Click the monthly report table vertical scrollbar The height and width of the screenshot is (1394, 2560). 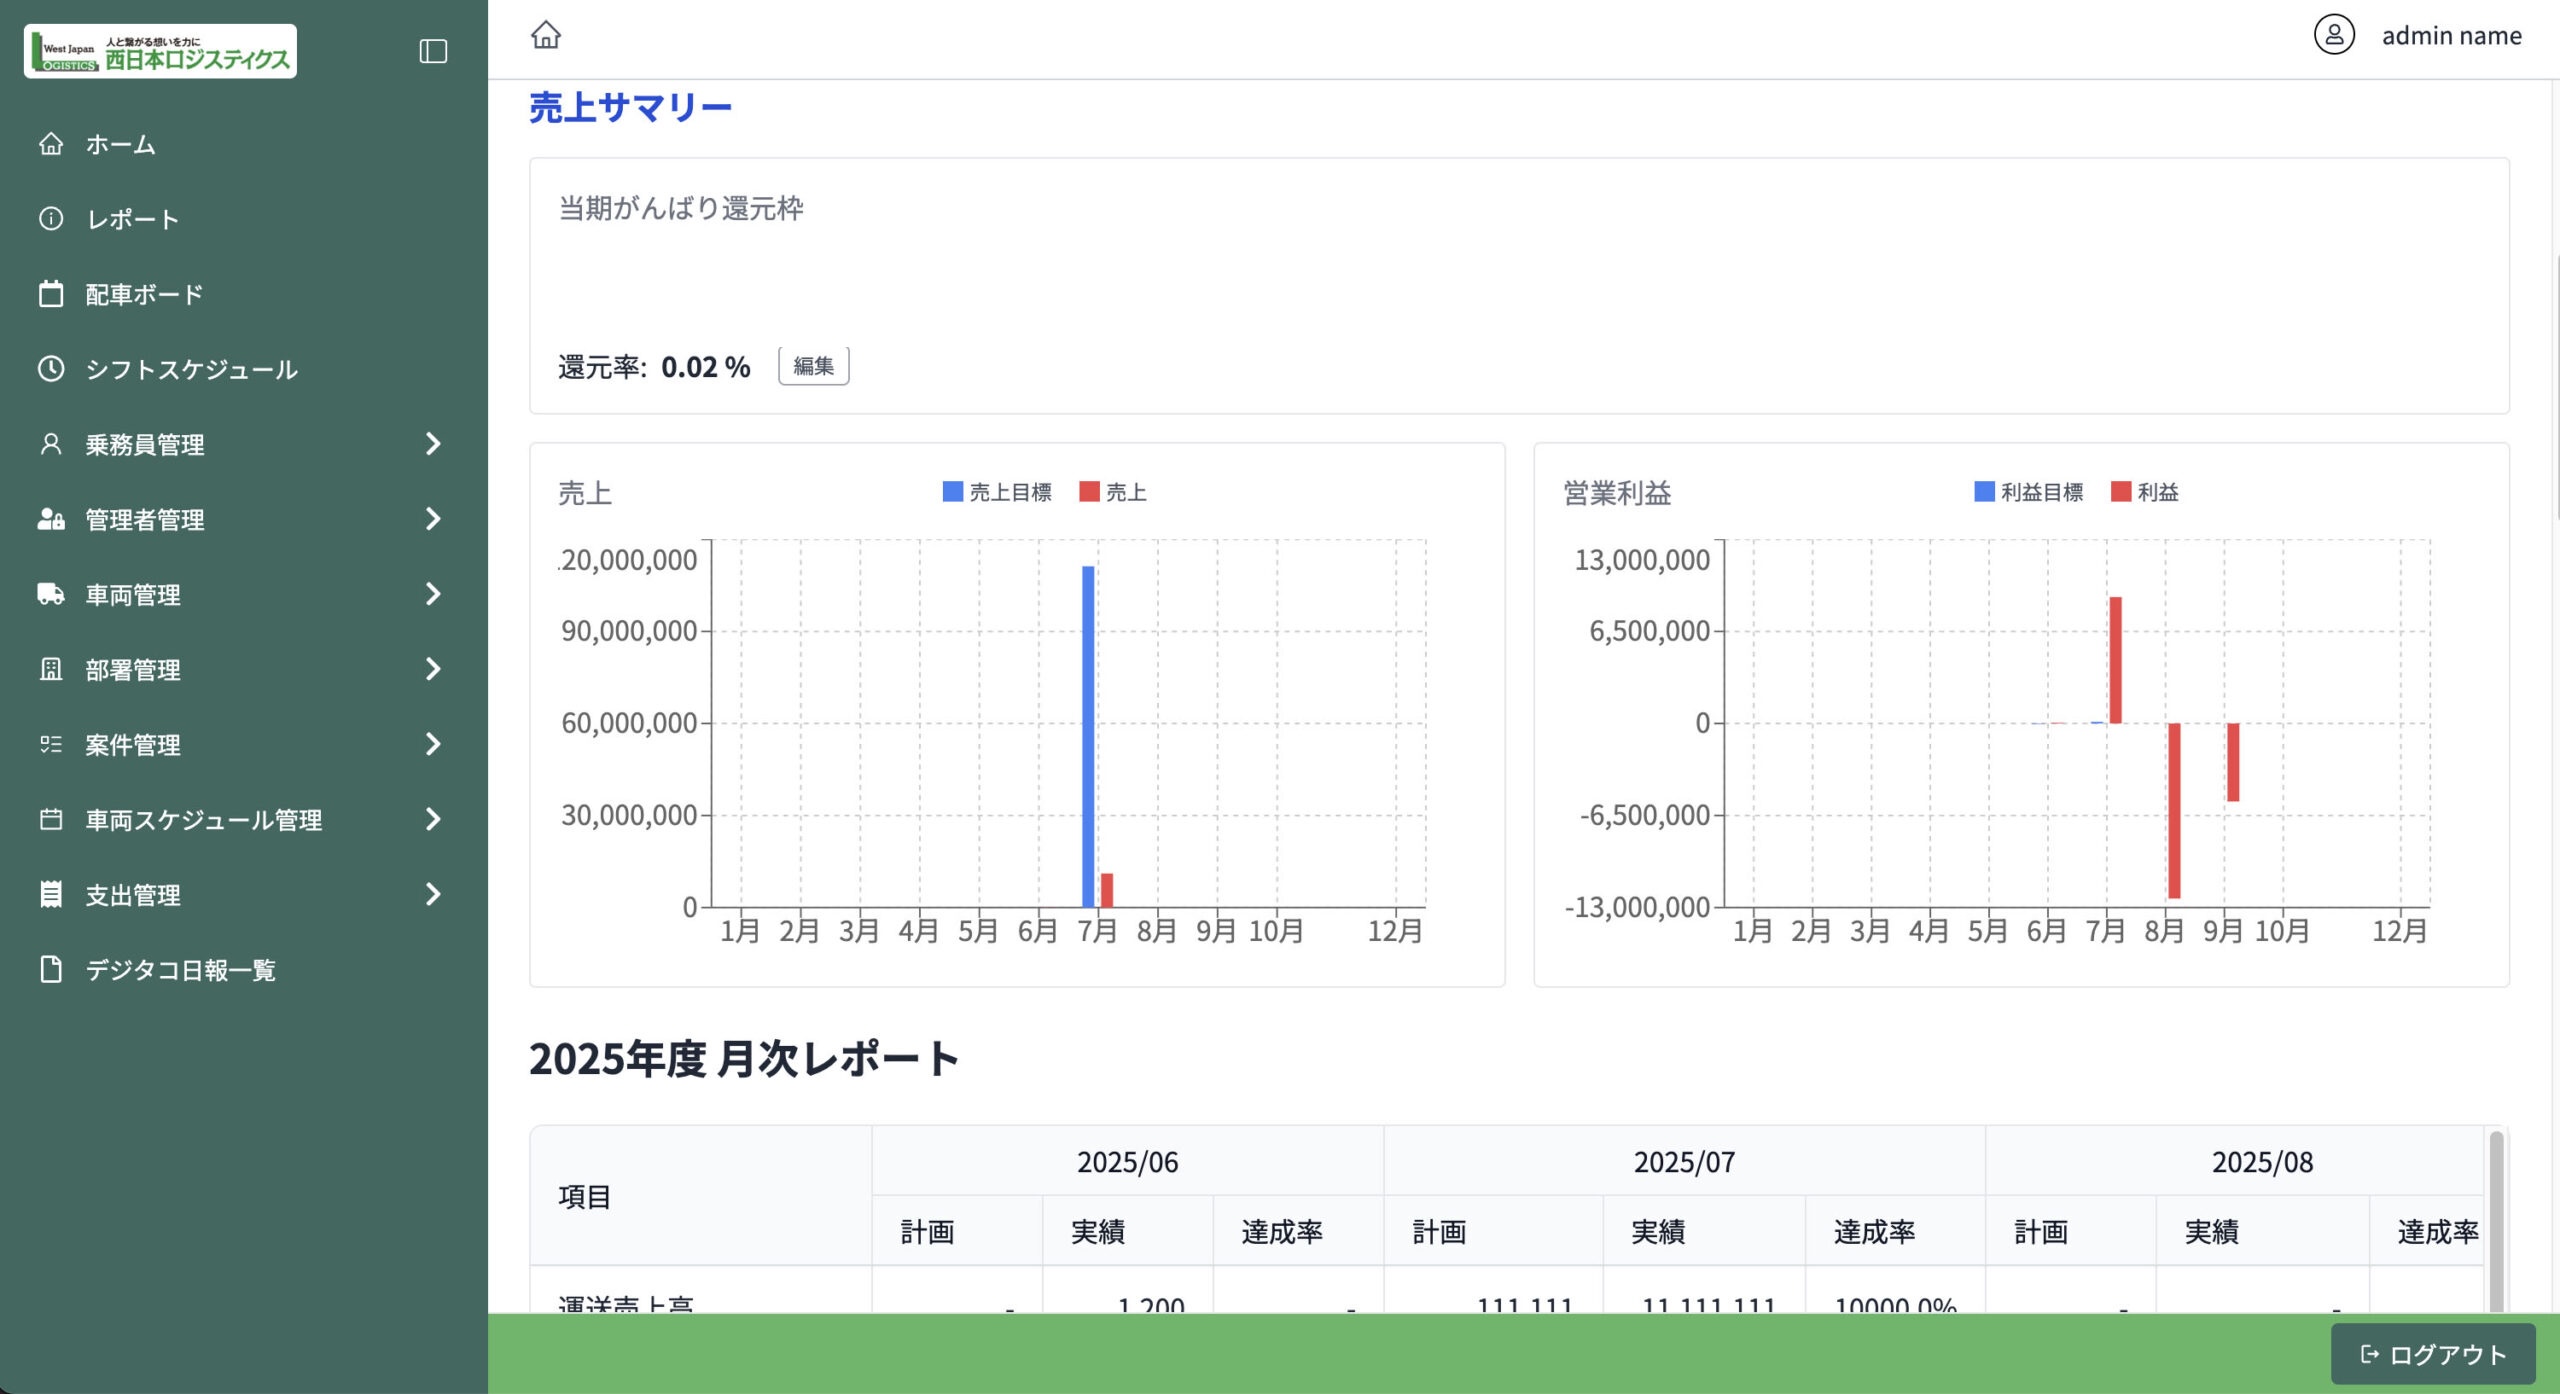click(x=2496, y=1220)
